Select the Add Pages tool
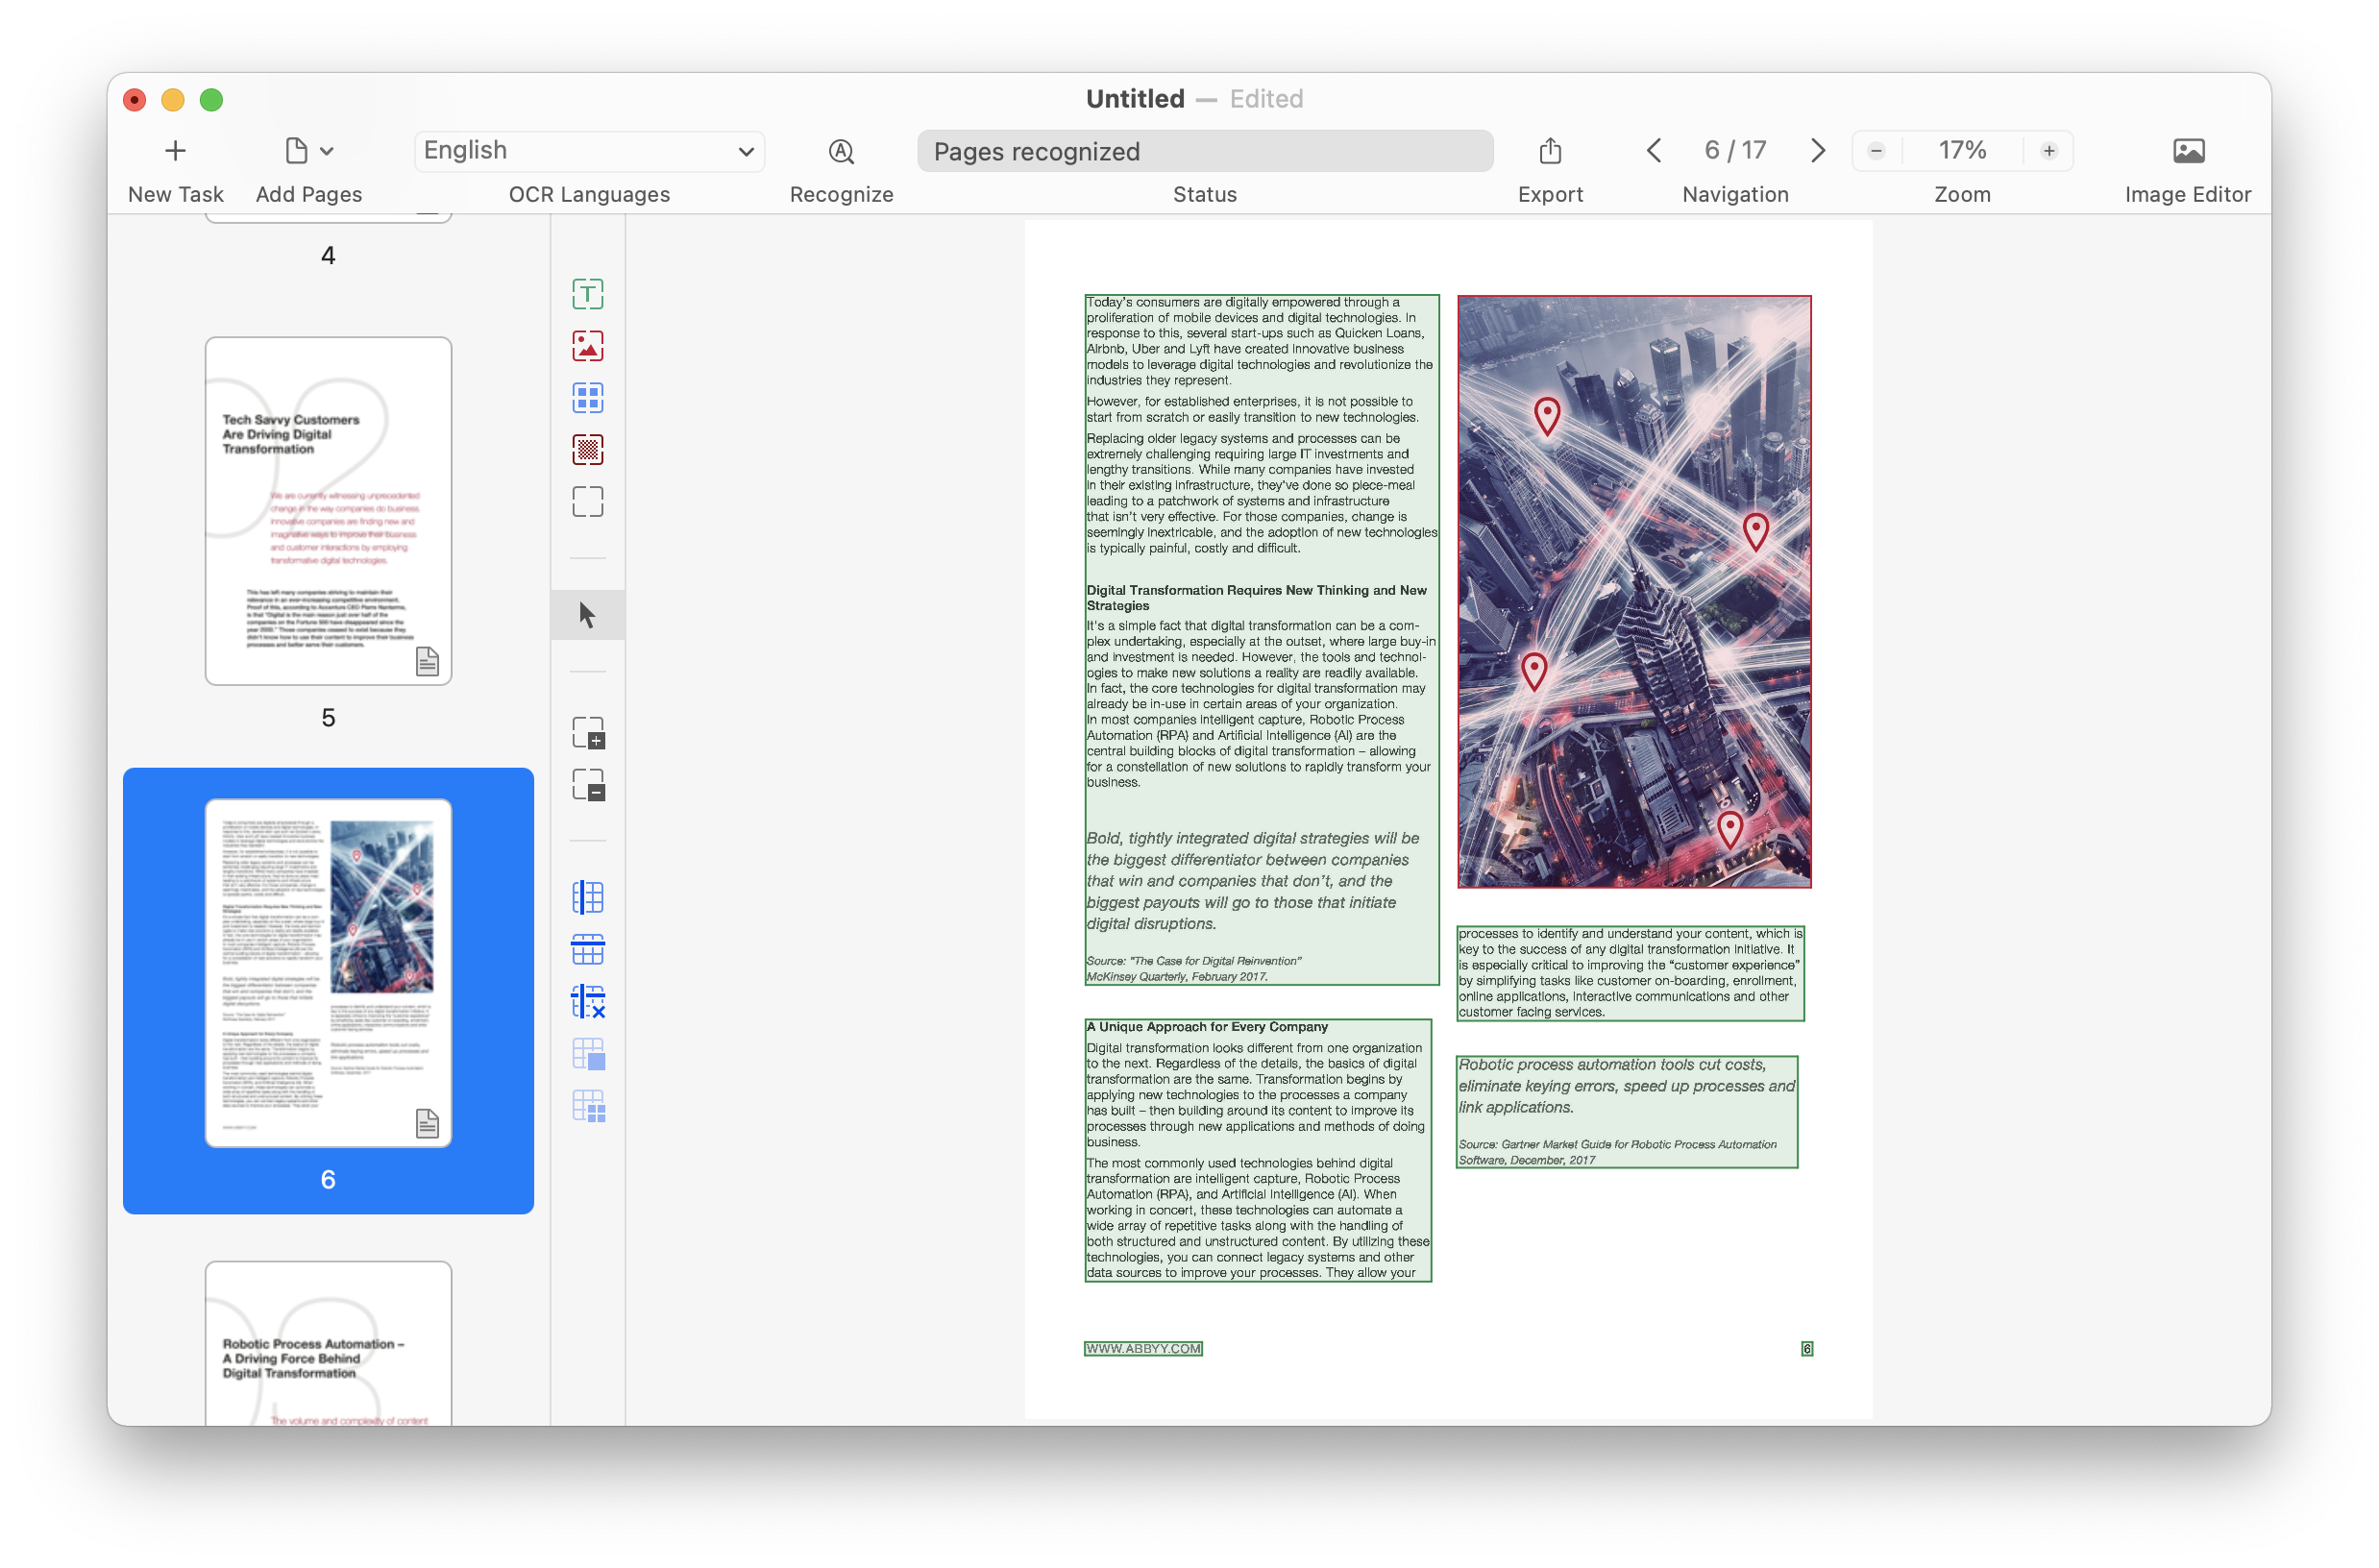Viewport: 2379px width, 1568px height. [x=307, y=151]
